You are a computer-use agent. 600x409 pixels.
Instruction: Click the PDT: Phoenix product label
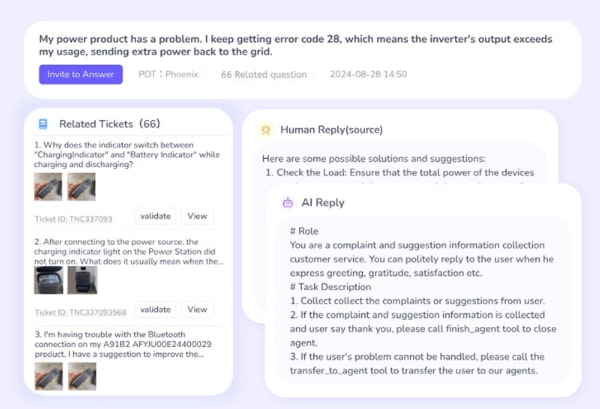(168, 74)
